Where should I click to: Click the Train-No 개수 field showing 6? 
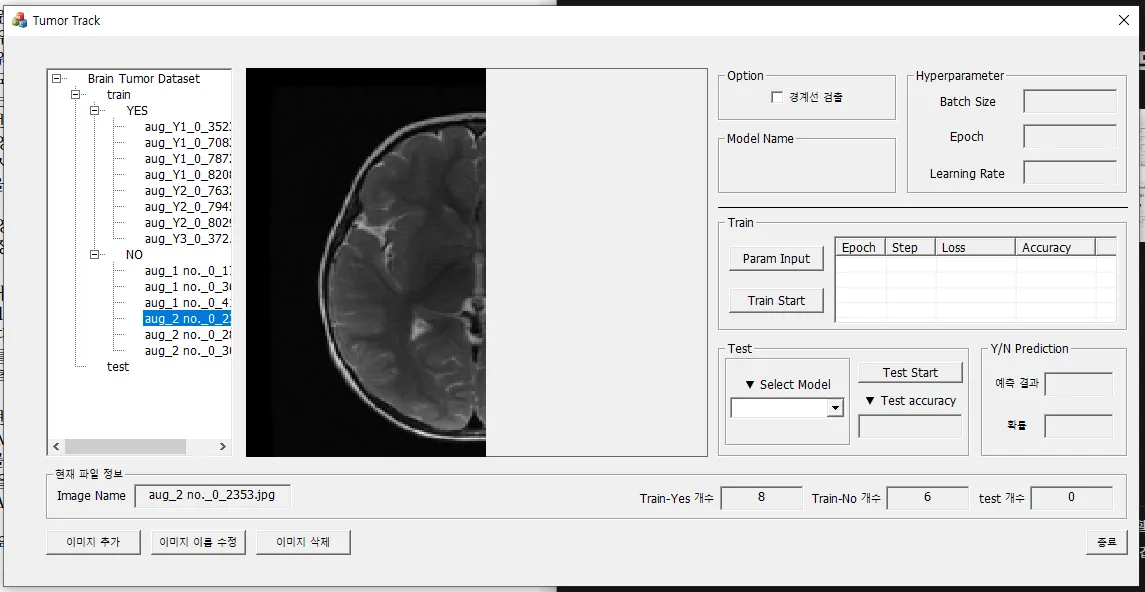pyautogui.click(x=927, y=498)
